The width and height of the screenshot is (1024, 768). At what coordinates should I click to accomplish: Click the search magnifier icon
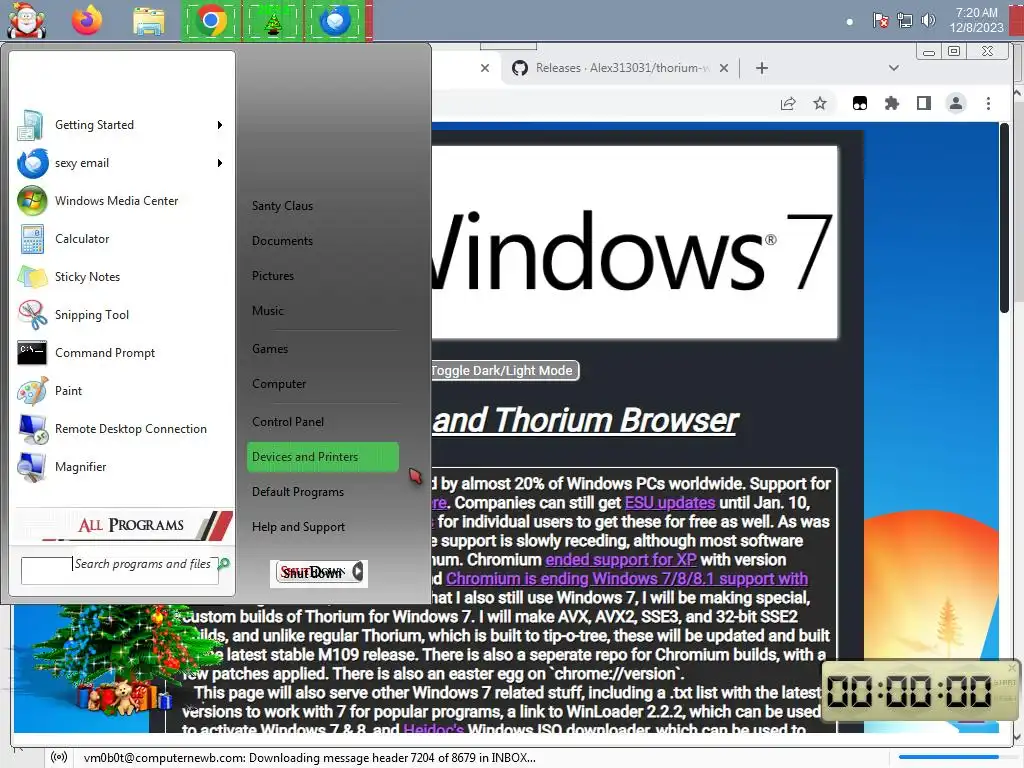point(224,564)
